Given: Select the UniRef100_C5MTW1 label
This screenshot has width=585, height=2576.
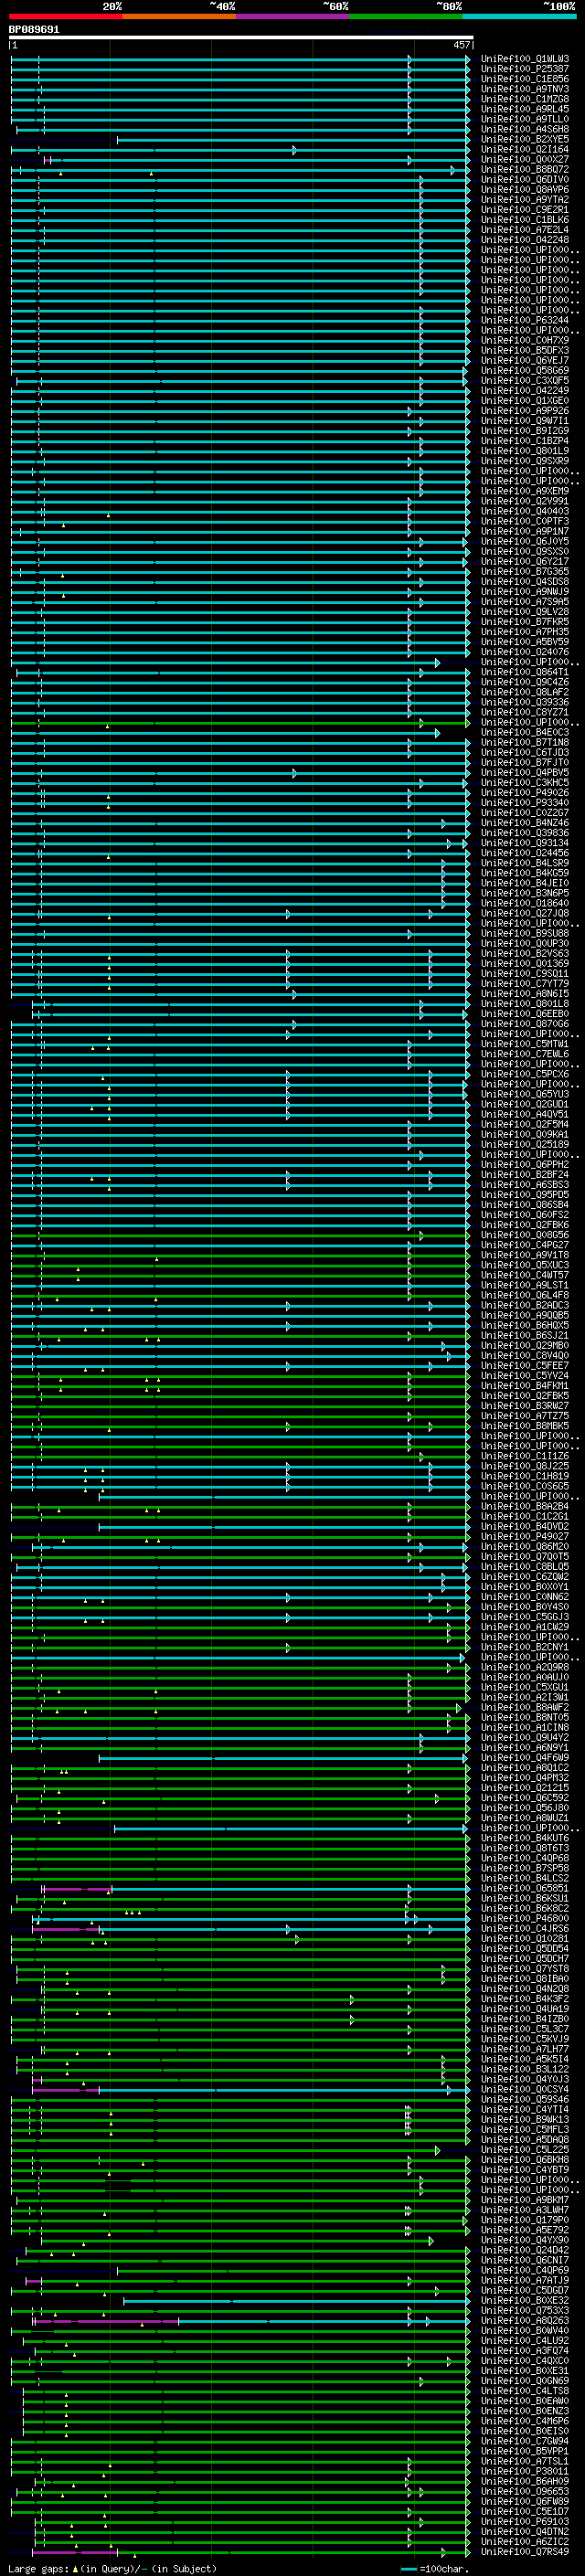Looking at the screenshot, I should tap(525, 1044).
